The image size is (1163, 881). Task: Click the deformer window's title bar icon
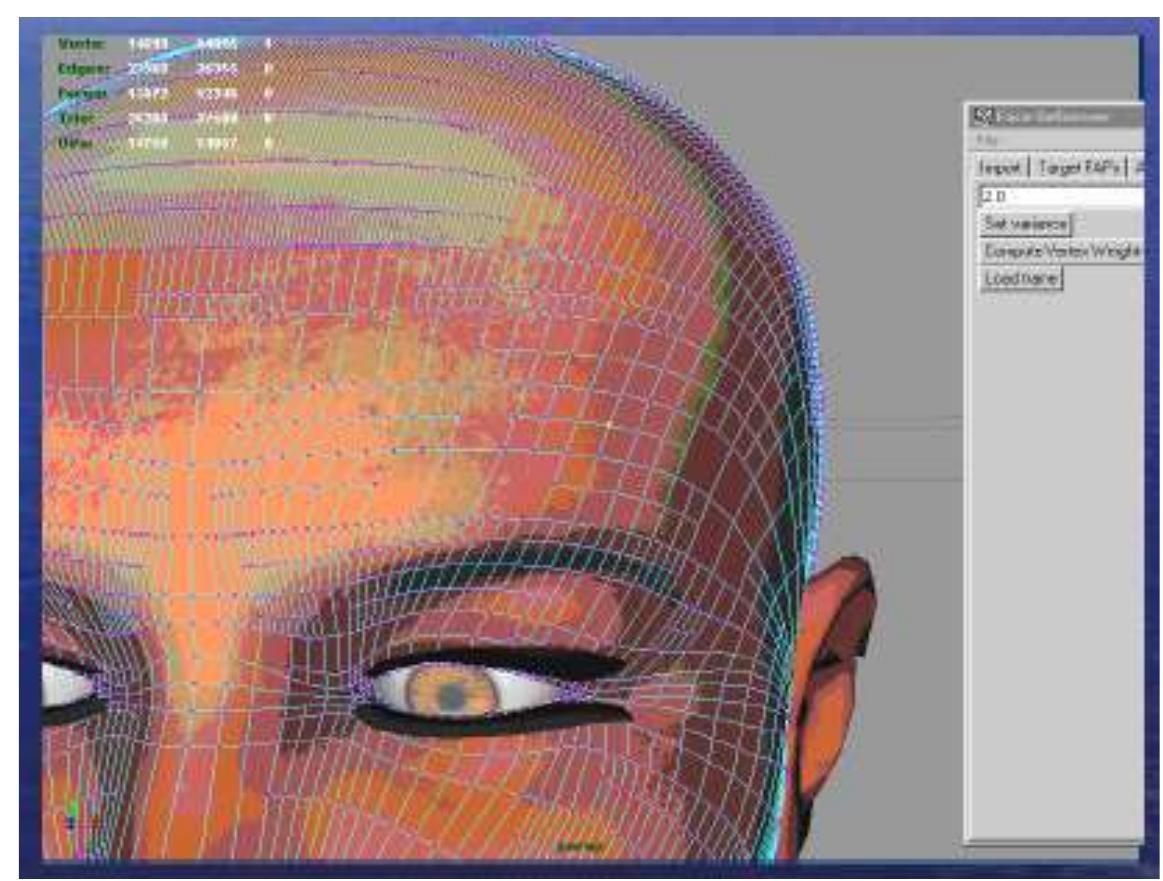point(983,116)
